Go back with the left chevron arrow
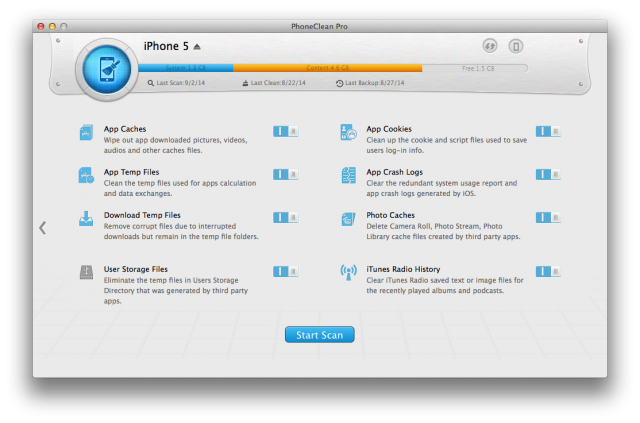The height and width of the screenshot is (423, 640). click(42, 228)
